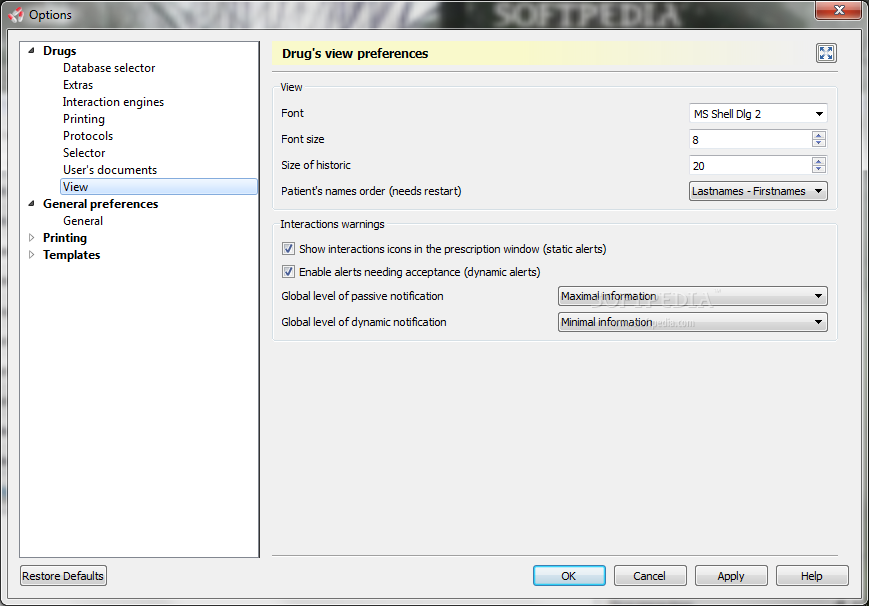Open User's documents settings

pyautogui.click(x=110, y=170)
